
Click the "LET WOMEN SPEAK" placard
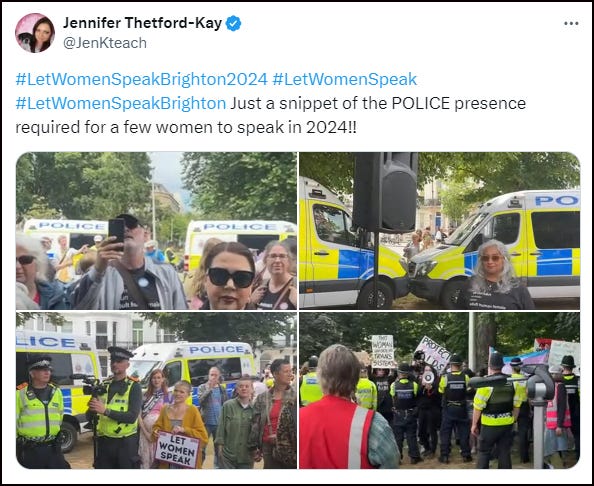(177, 449)
